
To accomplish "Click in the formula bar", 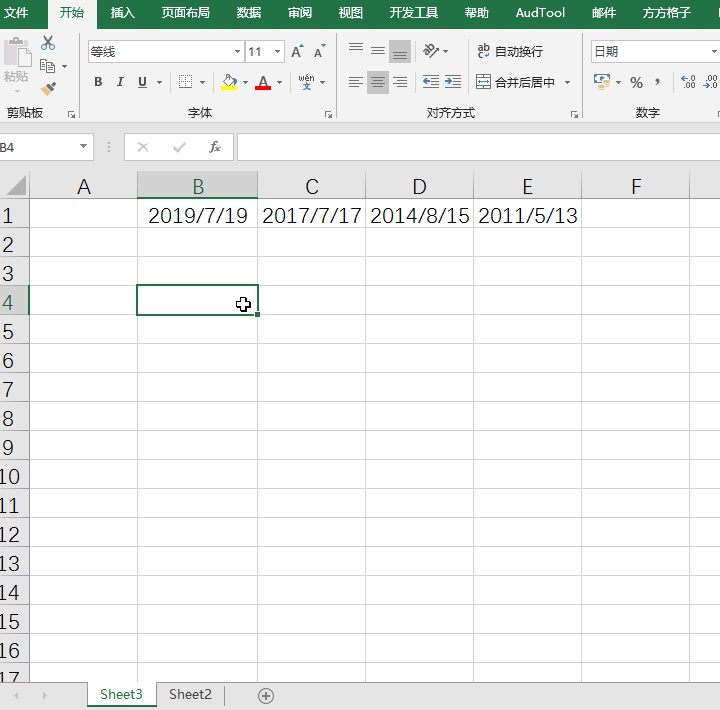I will (x=478, y=147).
